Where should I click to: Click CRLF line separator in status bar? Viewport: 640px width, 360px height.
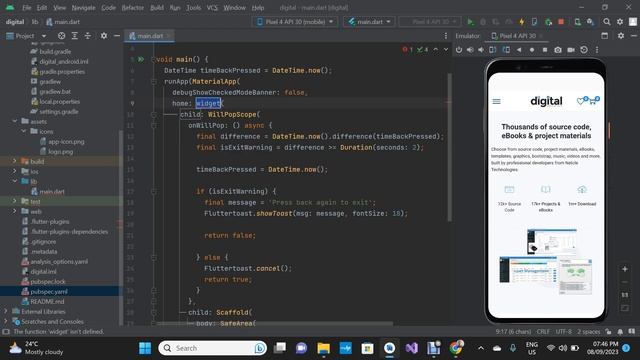coord(543,331)
